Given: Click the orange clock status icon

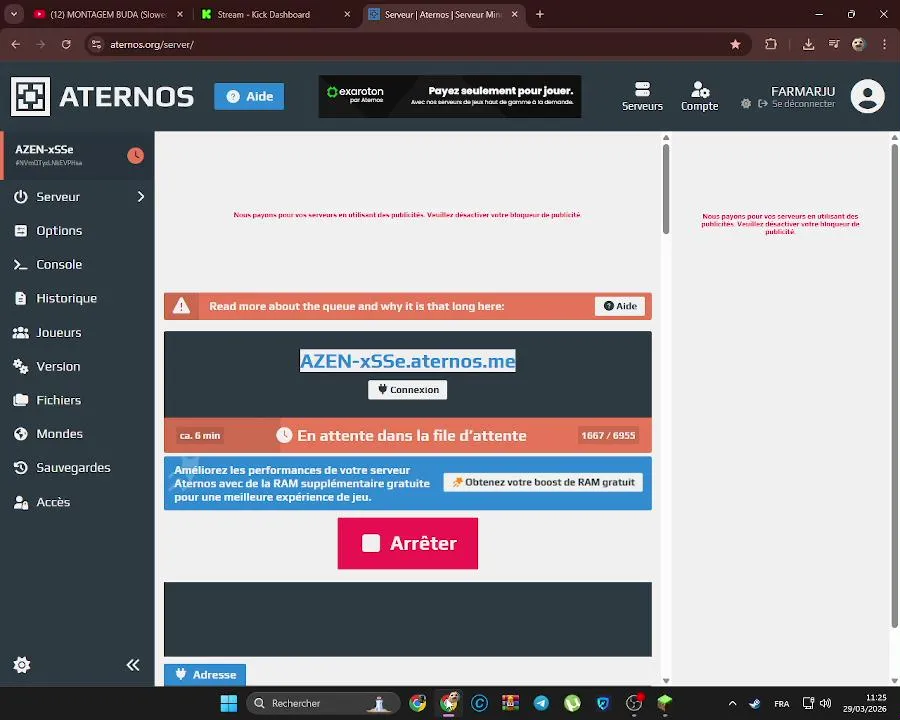Looking at the screenshot, I should pos(135,156).
